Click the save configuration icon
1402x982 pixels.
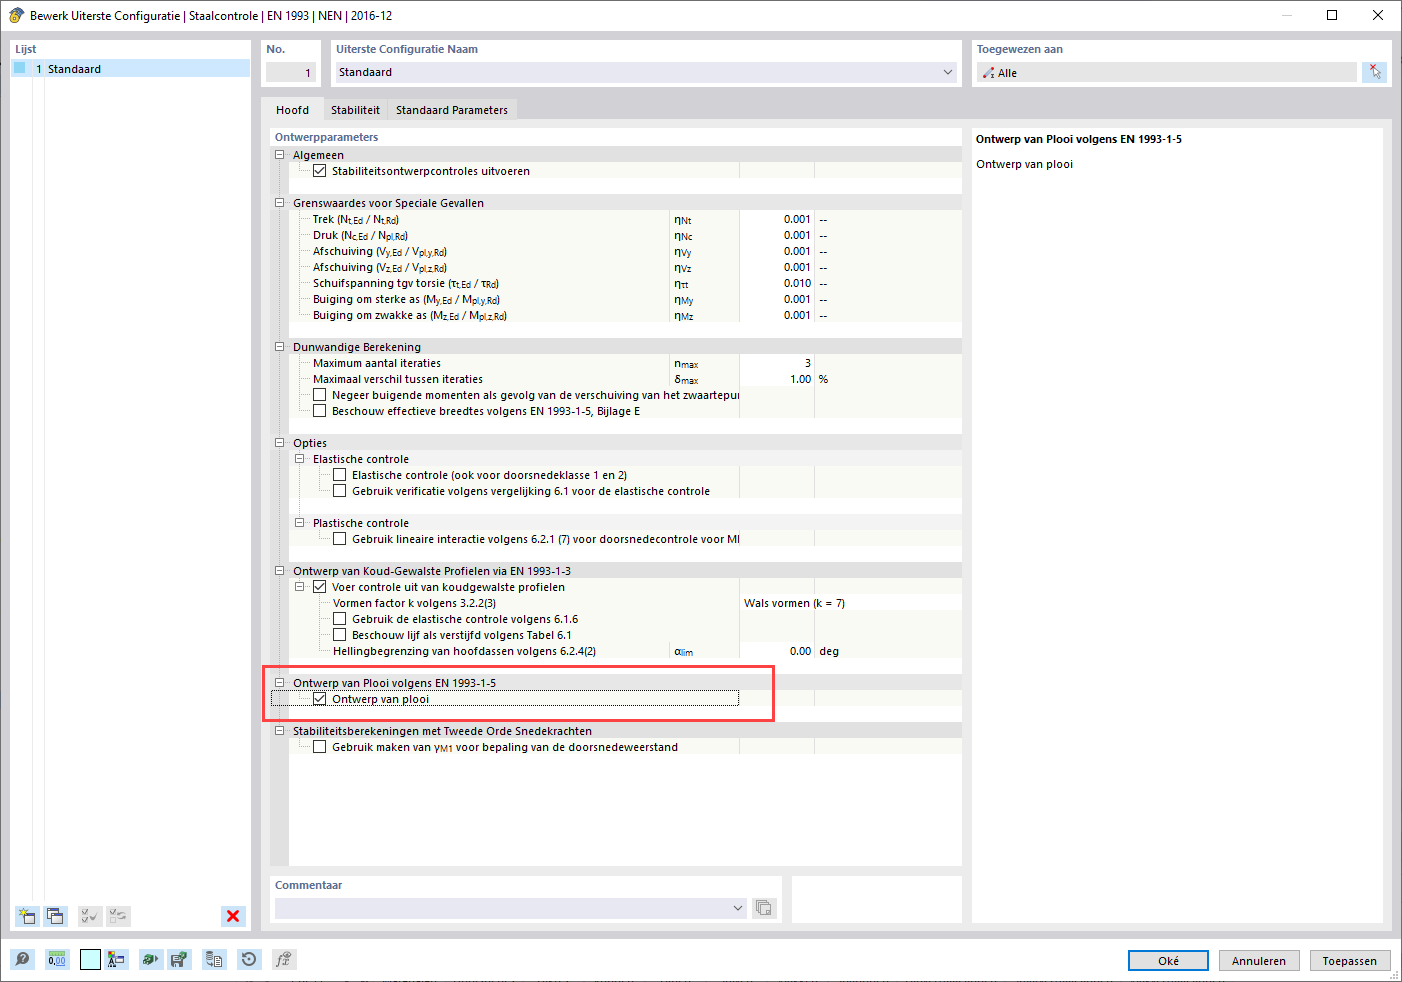pos(180,959)
